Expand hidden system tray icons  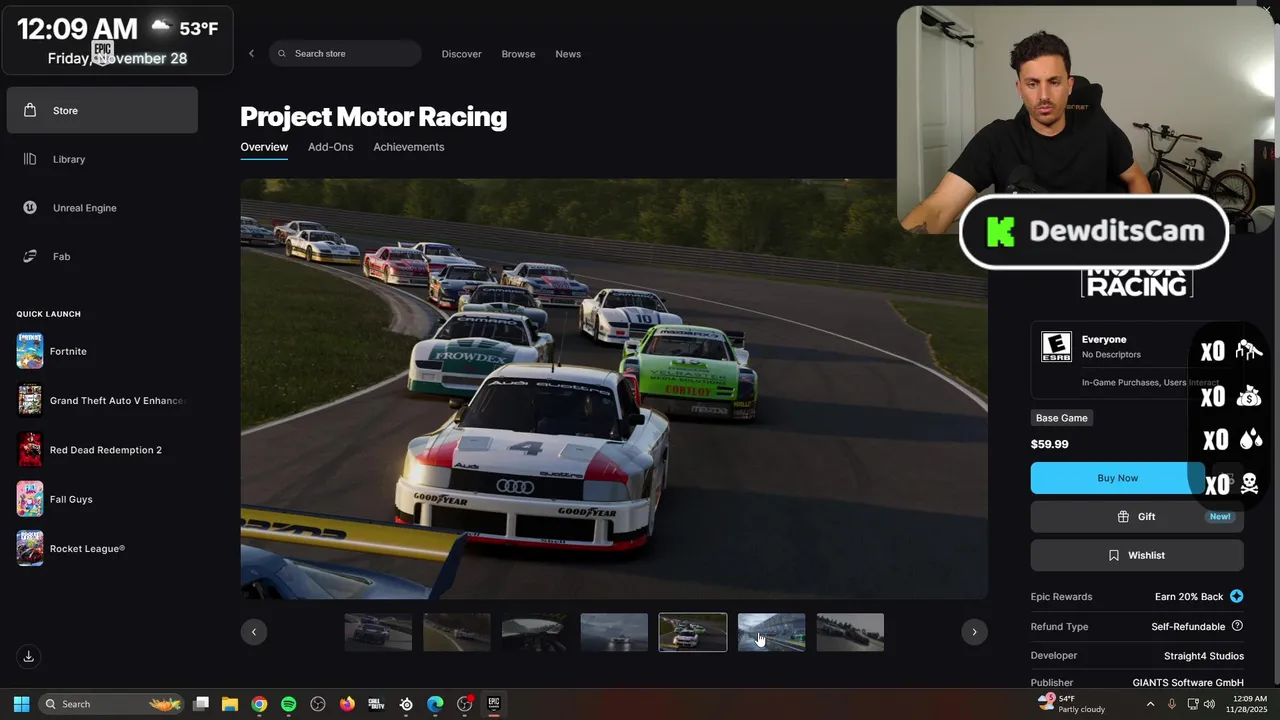coord(1150,704)
